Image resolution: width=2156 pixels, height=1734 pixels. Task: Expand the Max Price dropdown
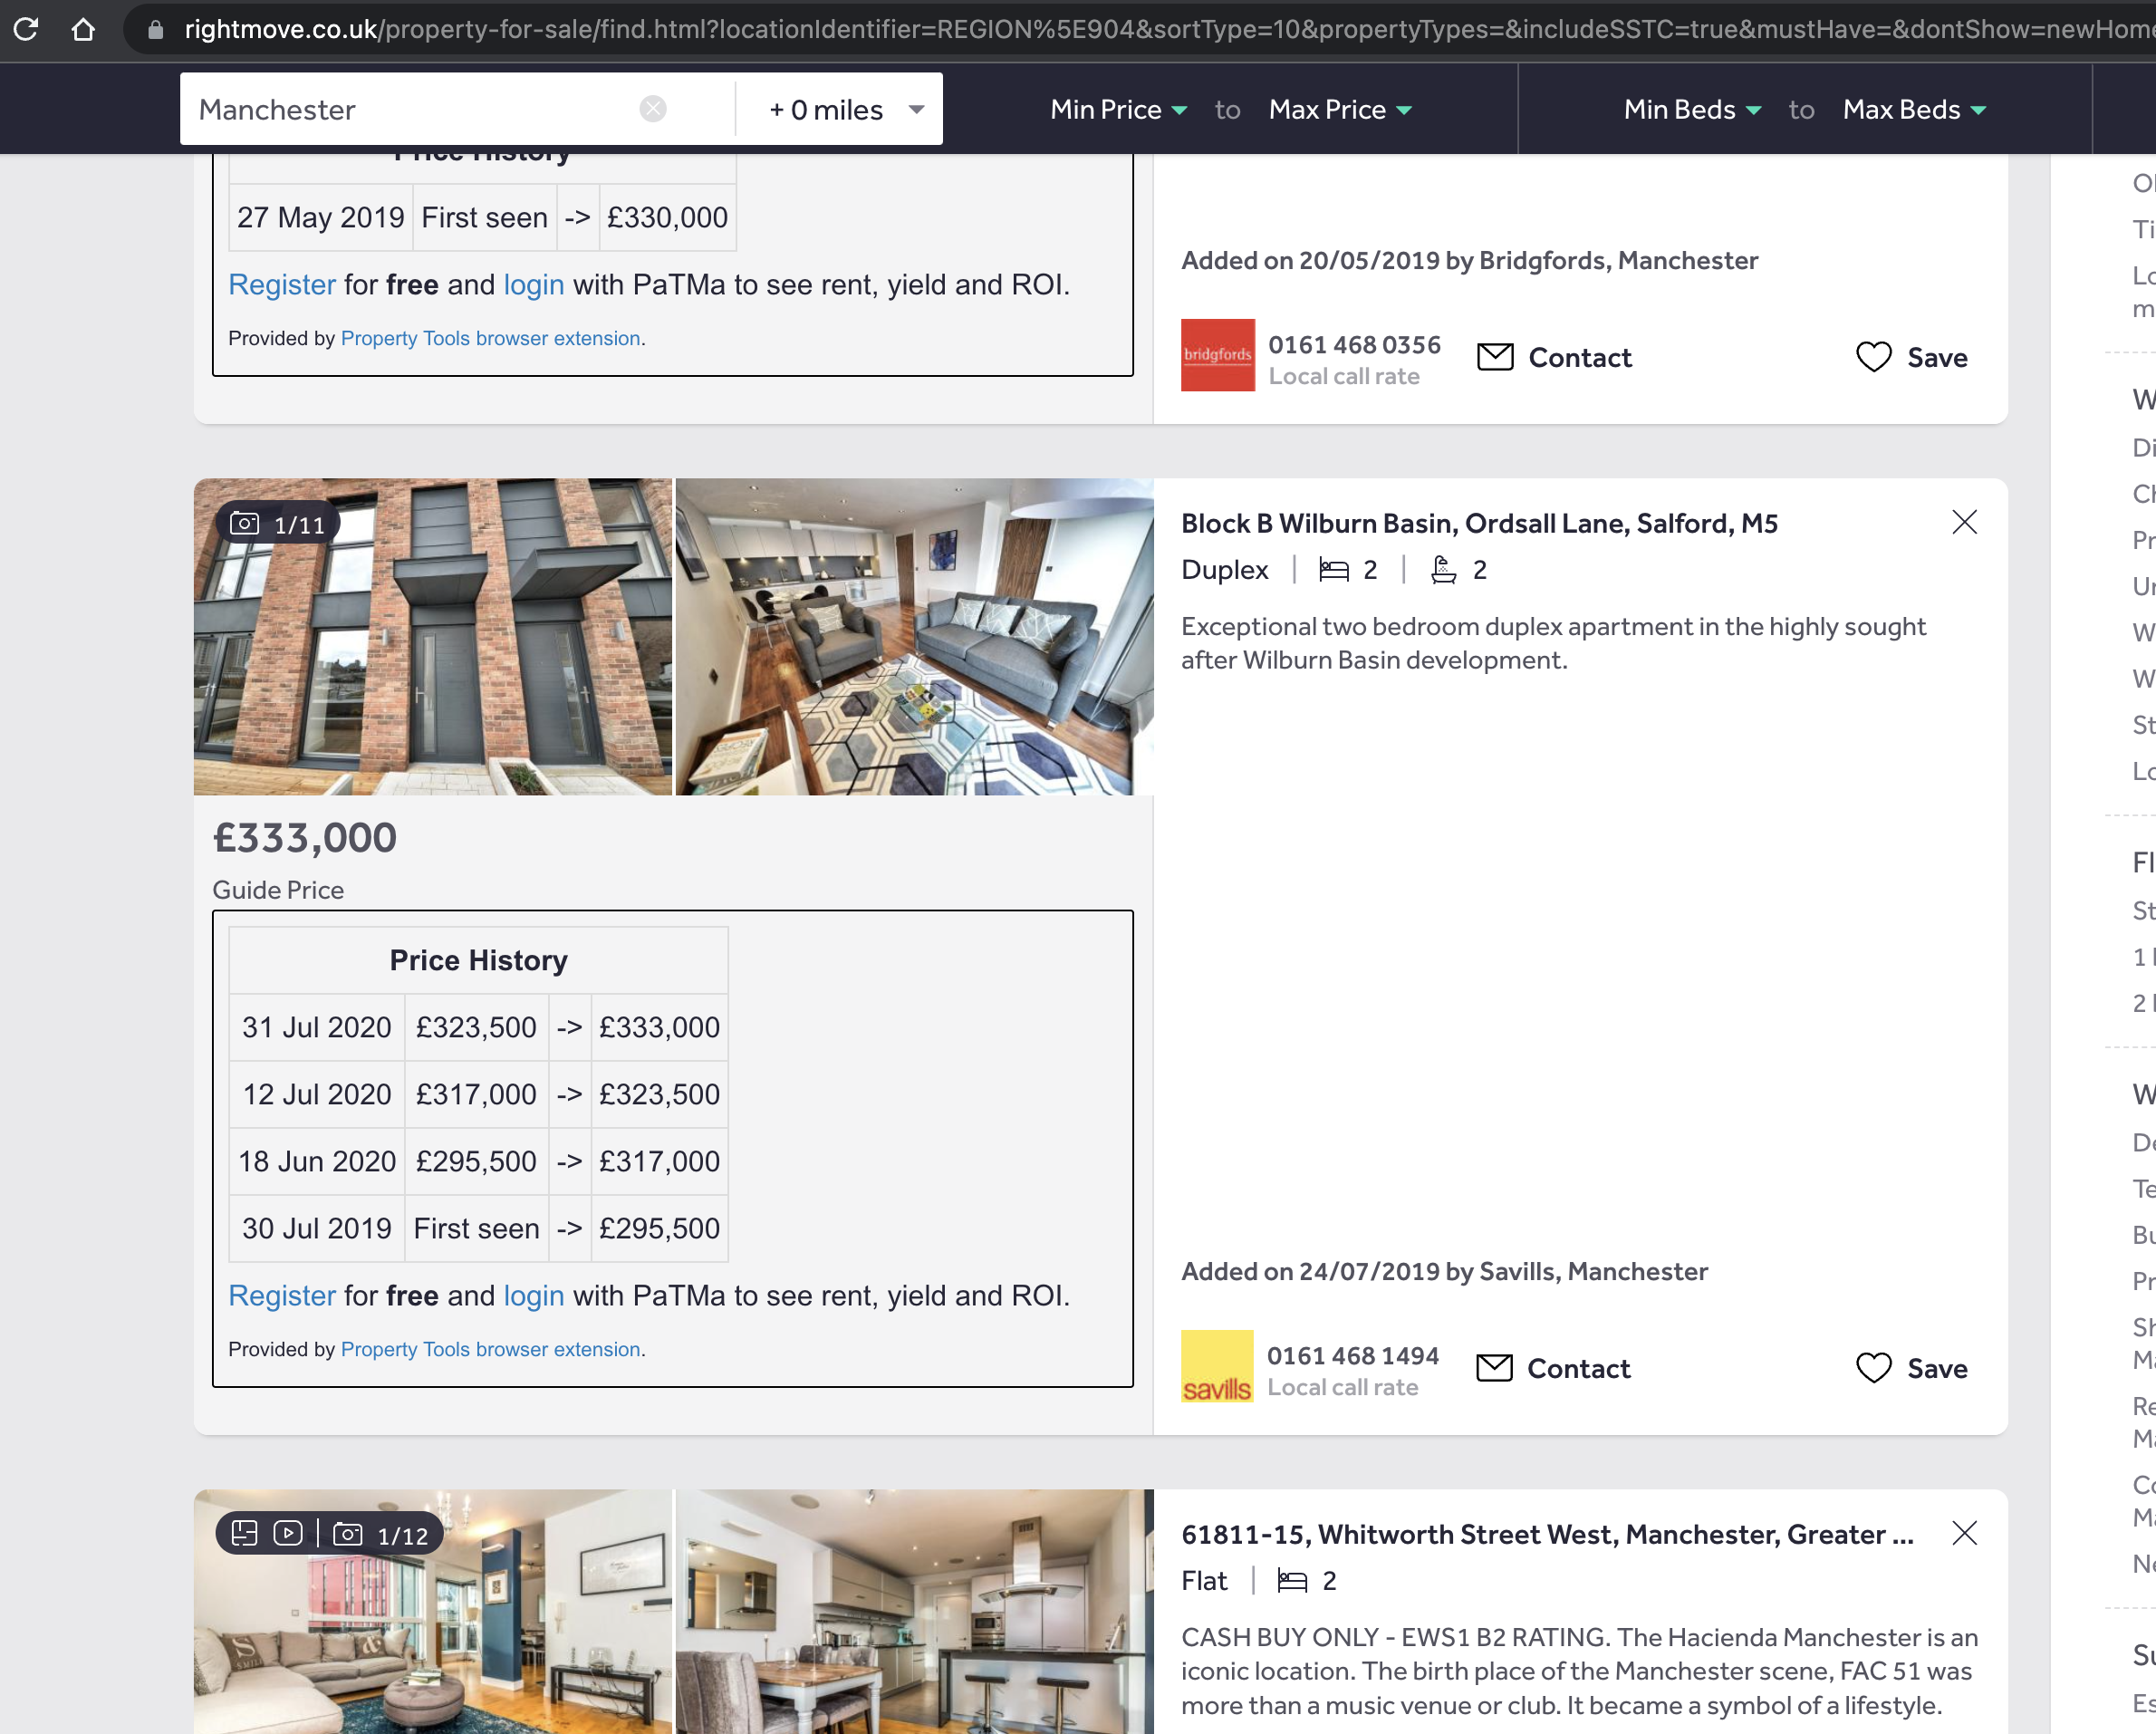point(1339,109)
